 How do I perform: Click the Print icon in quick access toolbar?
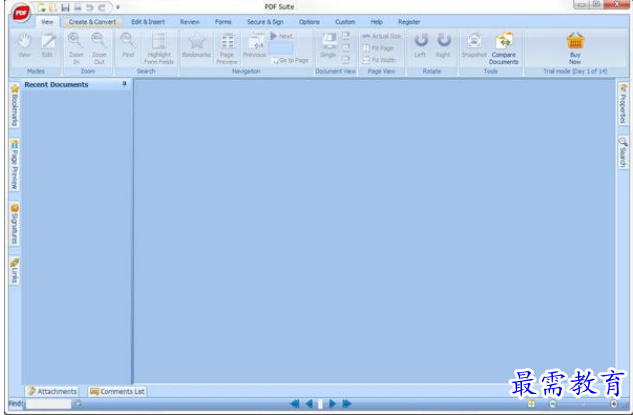[x=78, y=7]
